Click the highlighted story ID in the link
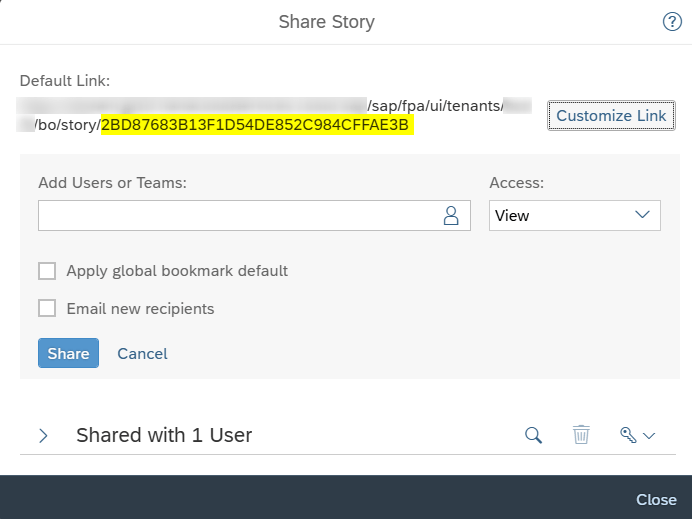Viewport: 692px width, 519px height. (257, 125)
